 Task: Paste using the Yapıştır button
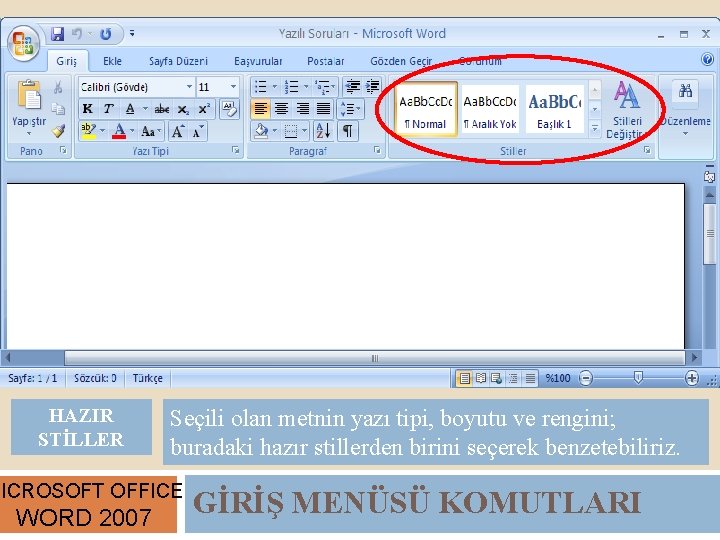click(x=29, y=107)
